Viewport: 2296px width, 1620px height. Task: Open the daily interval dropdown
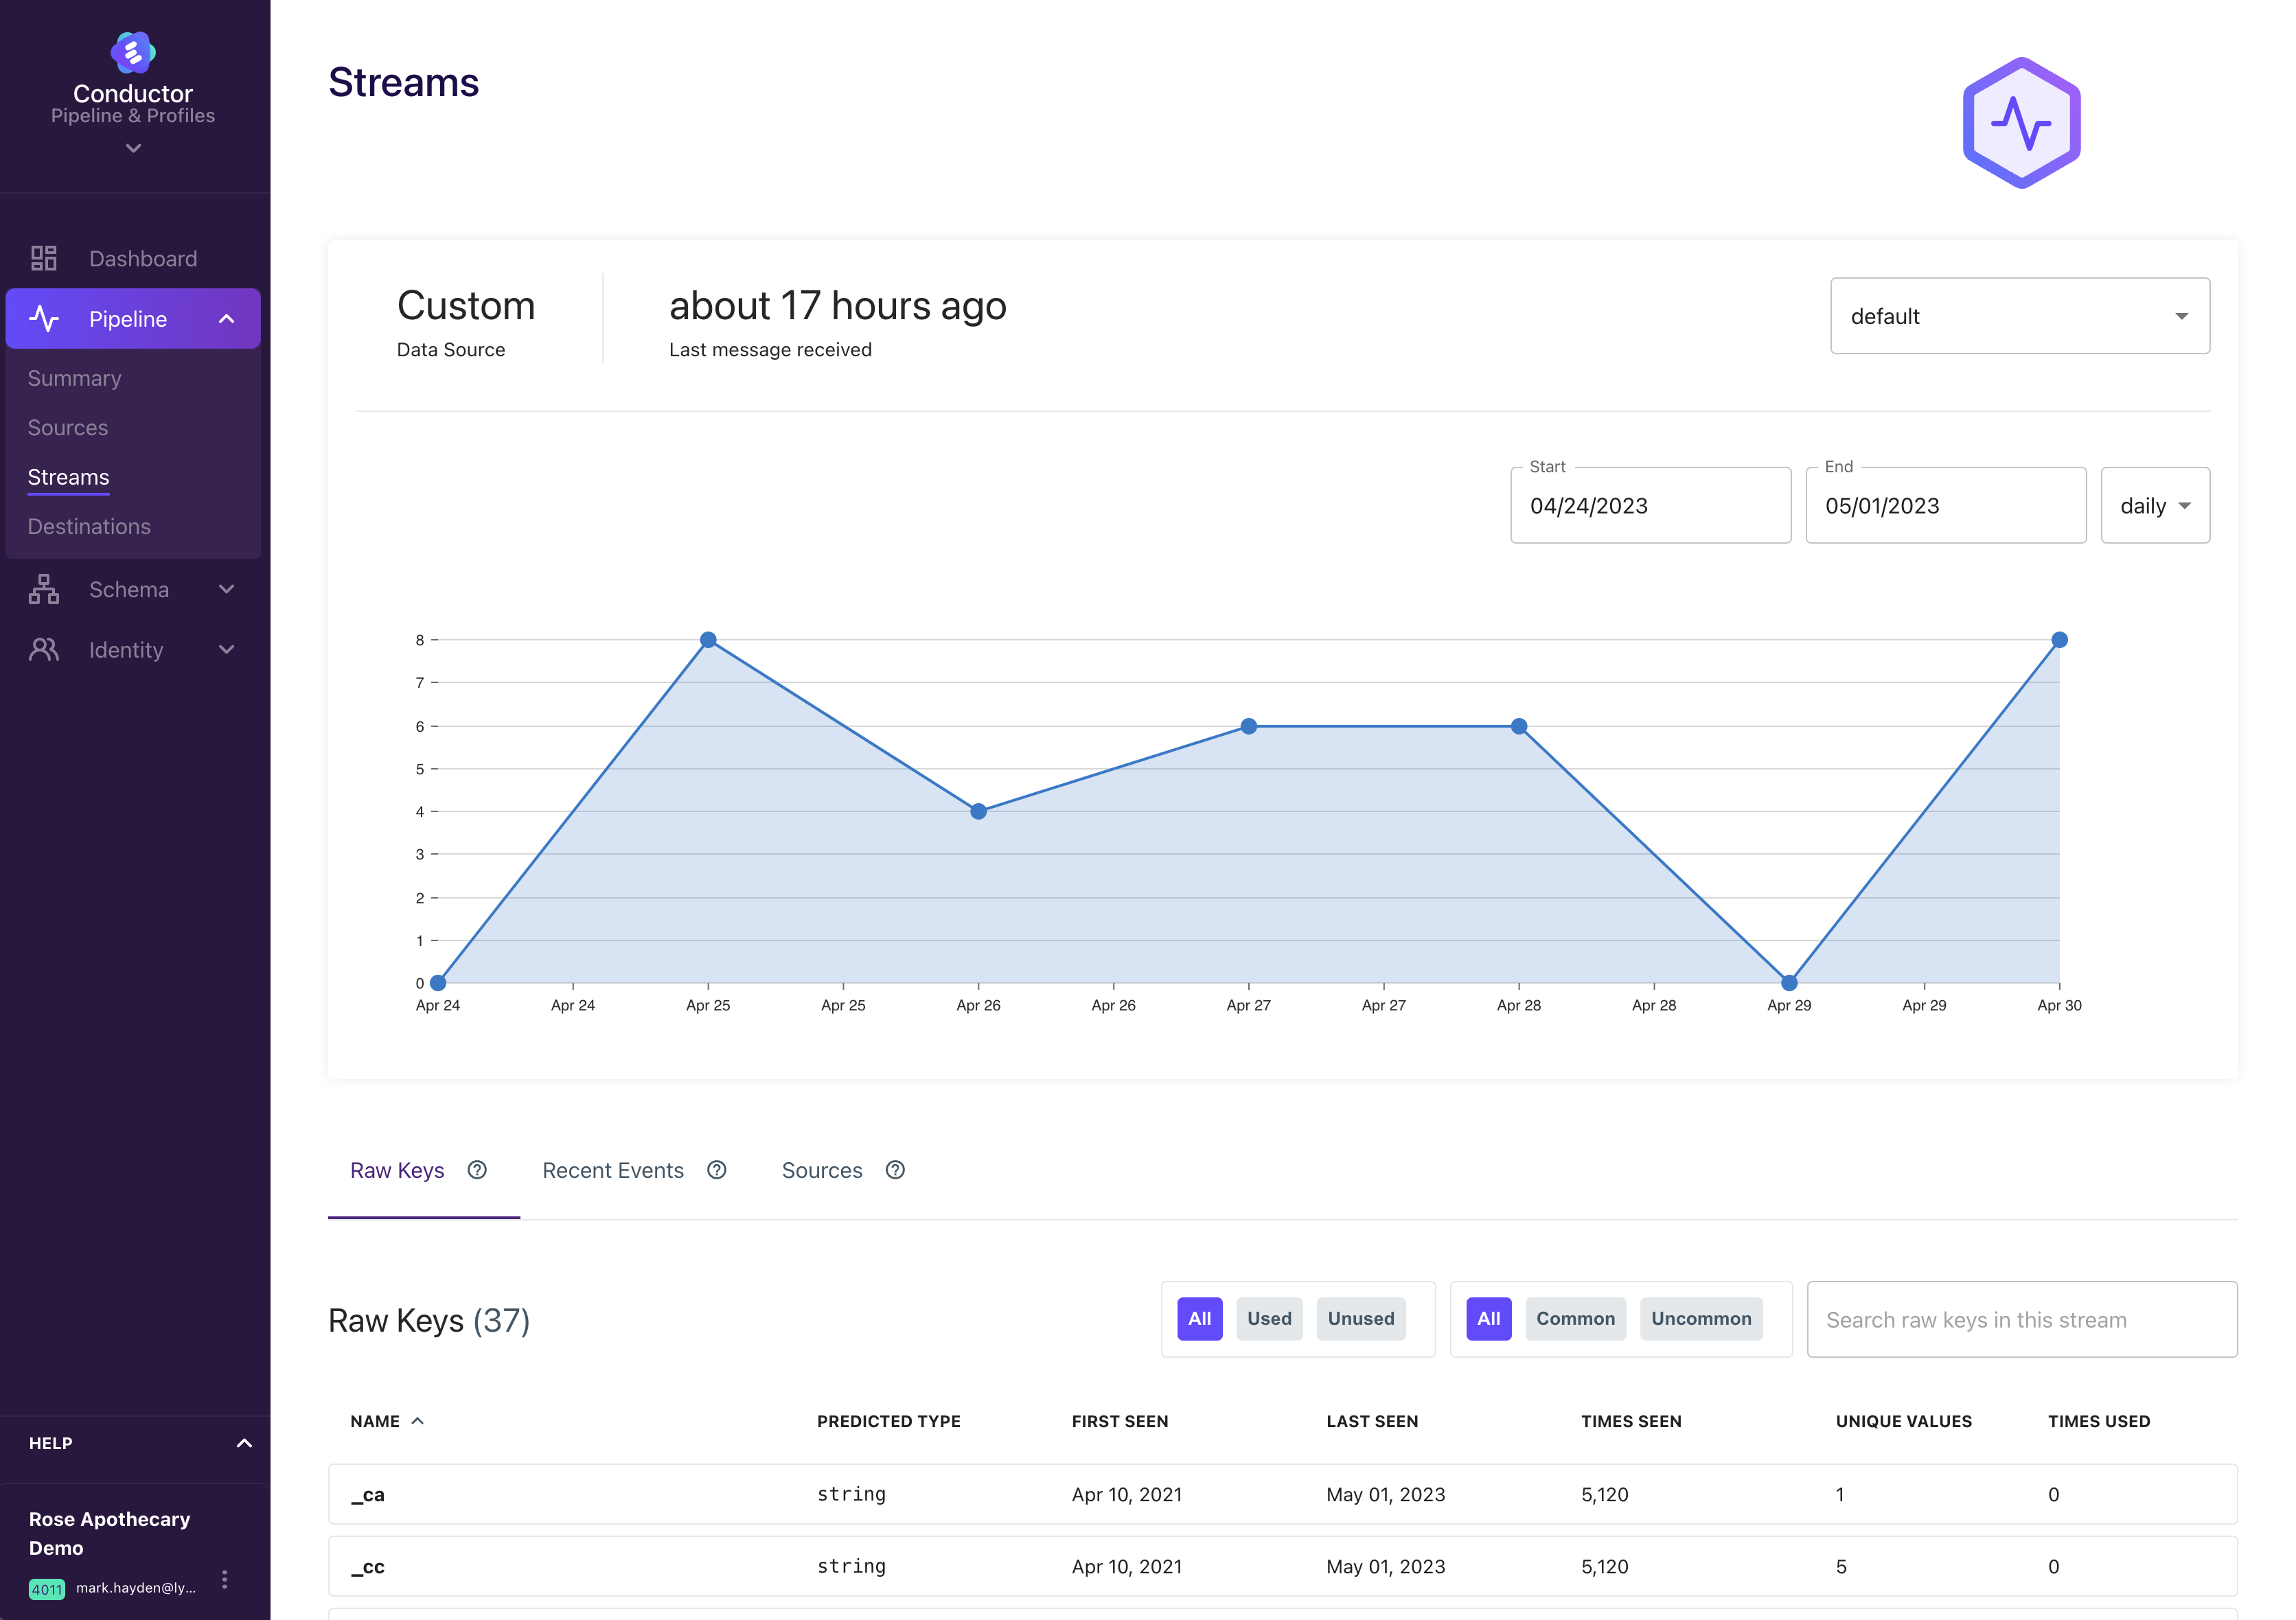coord(2154,506)
